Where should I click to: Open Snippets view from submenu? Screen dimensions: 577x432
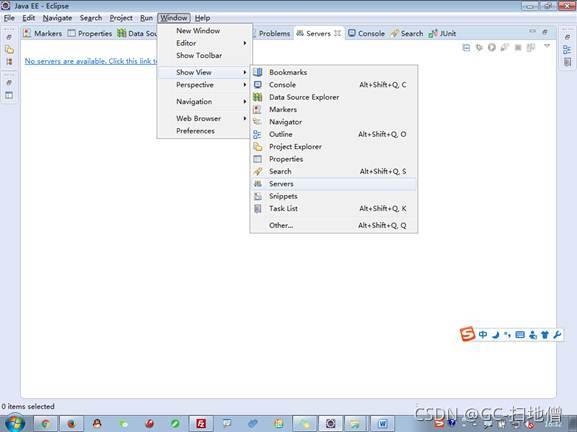point(333,196)
